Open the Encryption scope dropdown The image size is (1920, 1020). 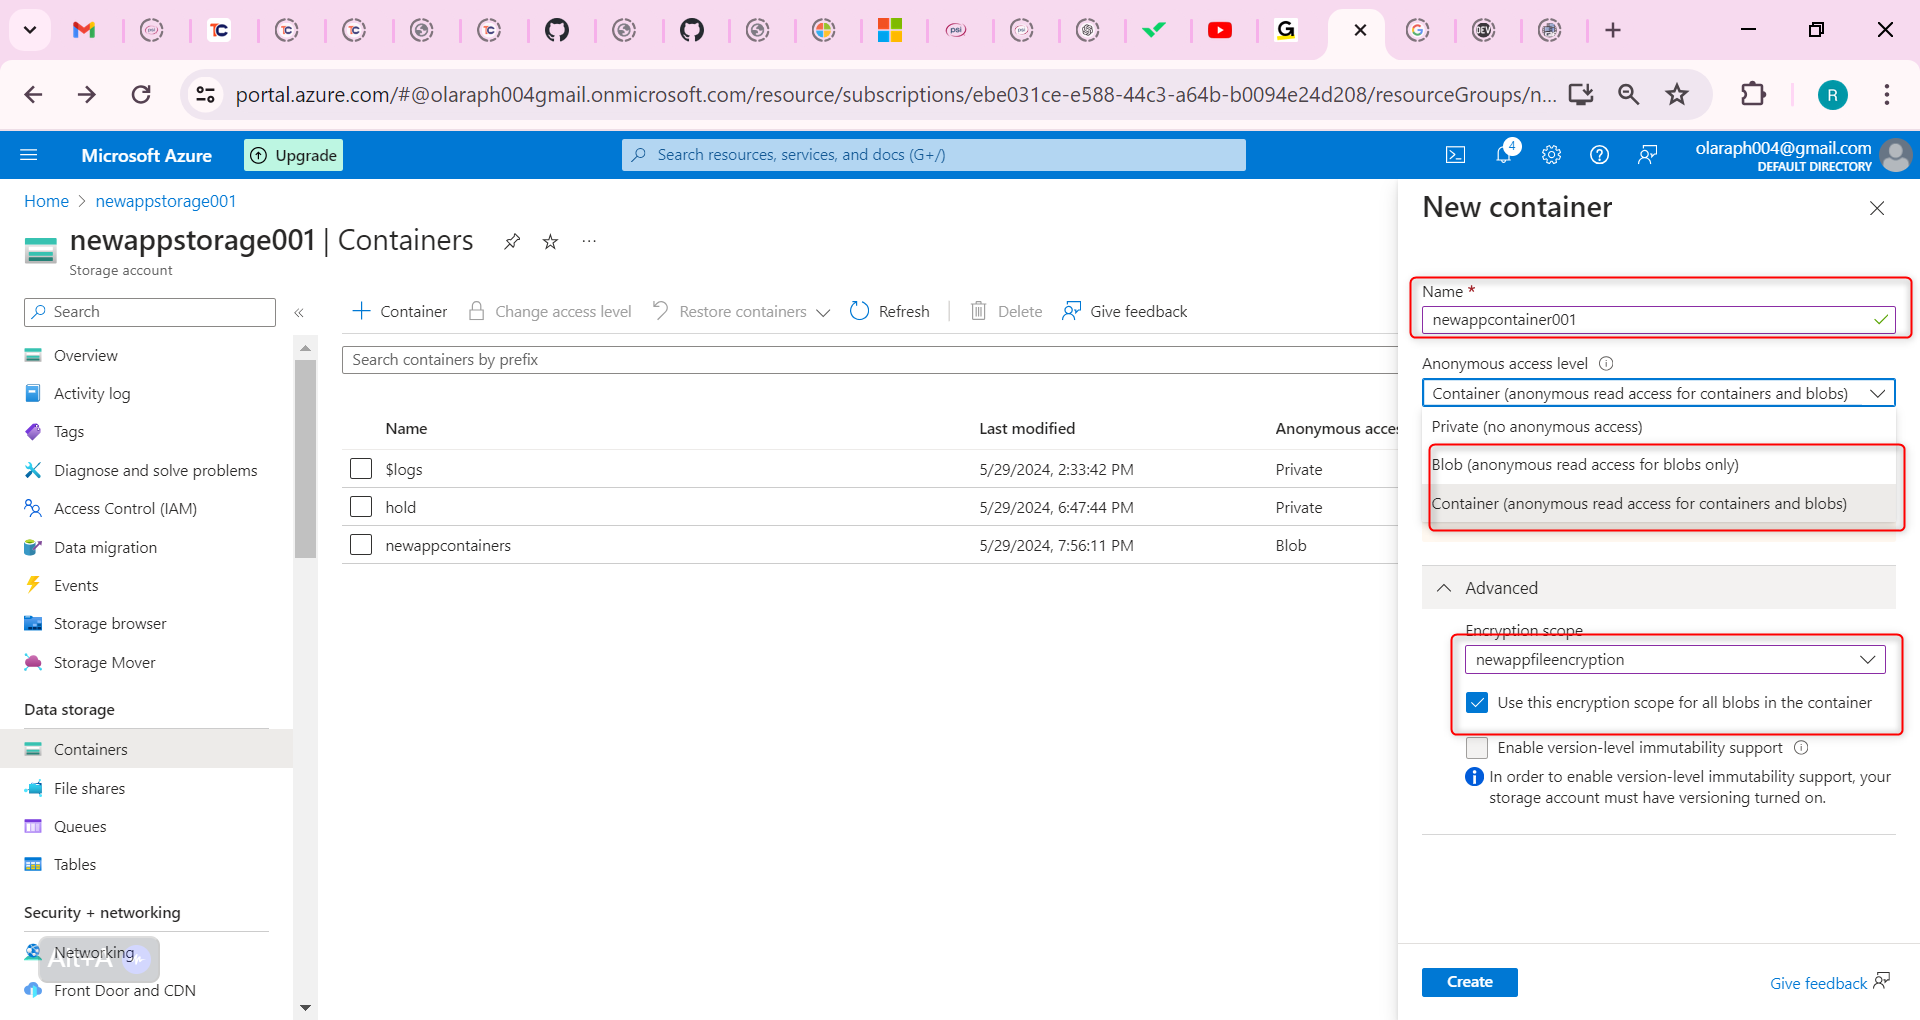click(1674, 660)
